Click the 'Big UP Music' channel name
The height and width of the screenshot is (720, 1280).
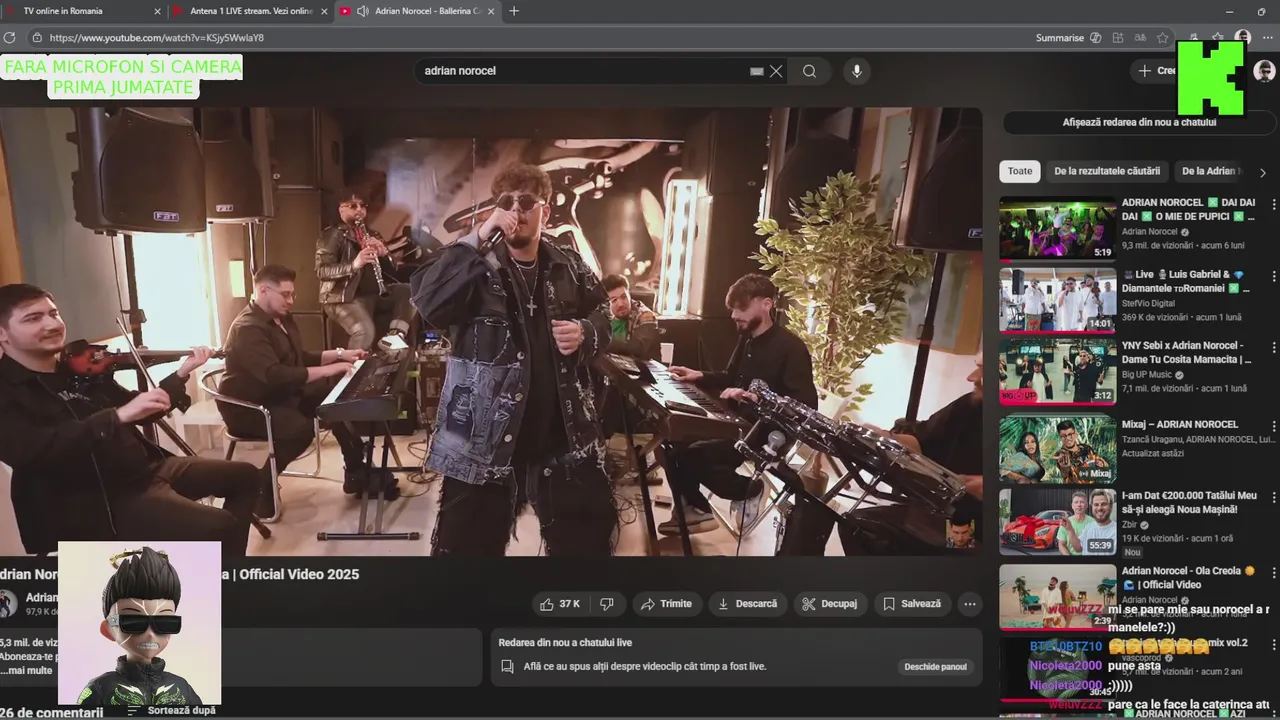point(1147,375)
